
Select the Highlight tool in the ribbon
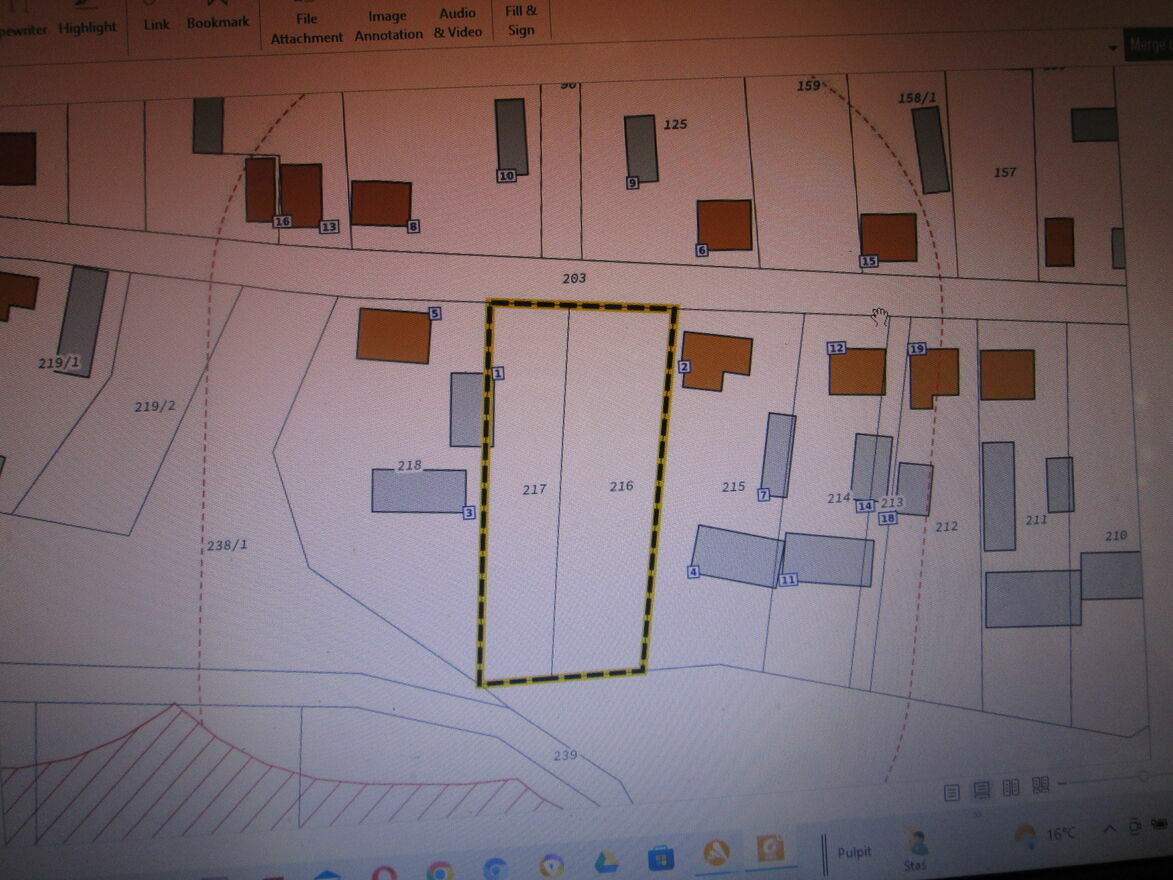coord(87,27)
